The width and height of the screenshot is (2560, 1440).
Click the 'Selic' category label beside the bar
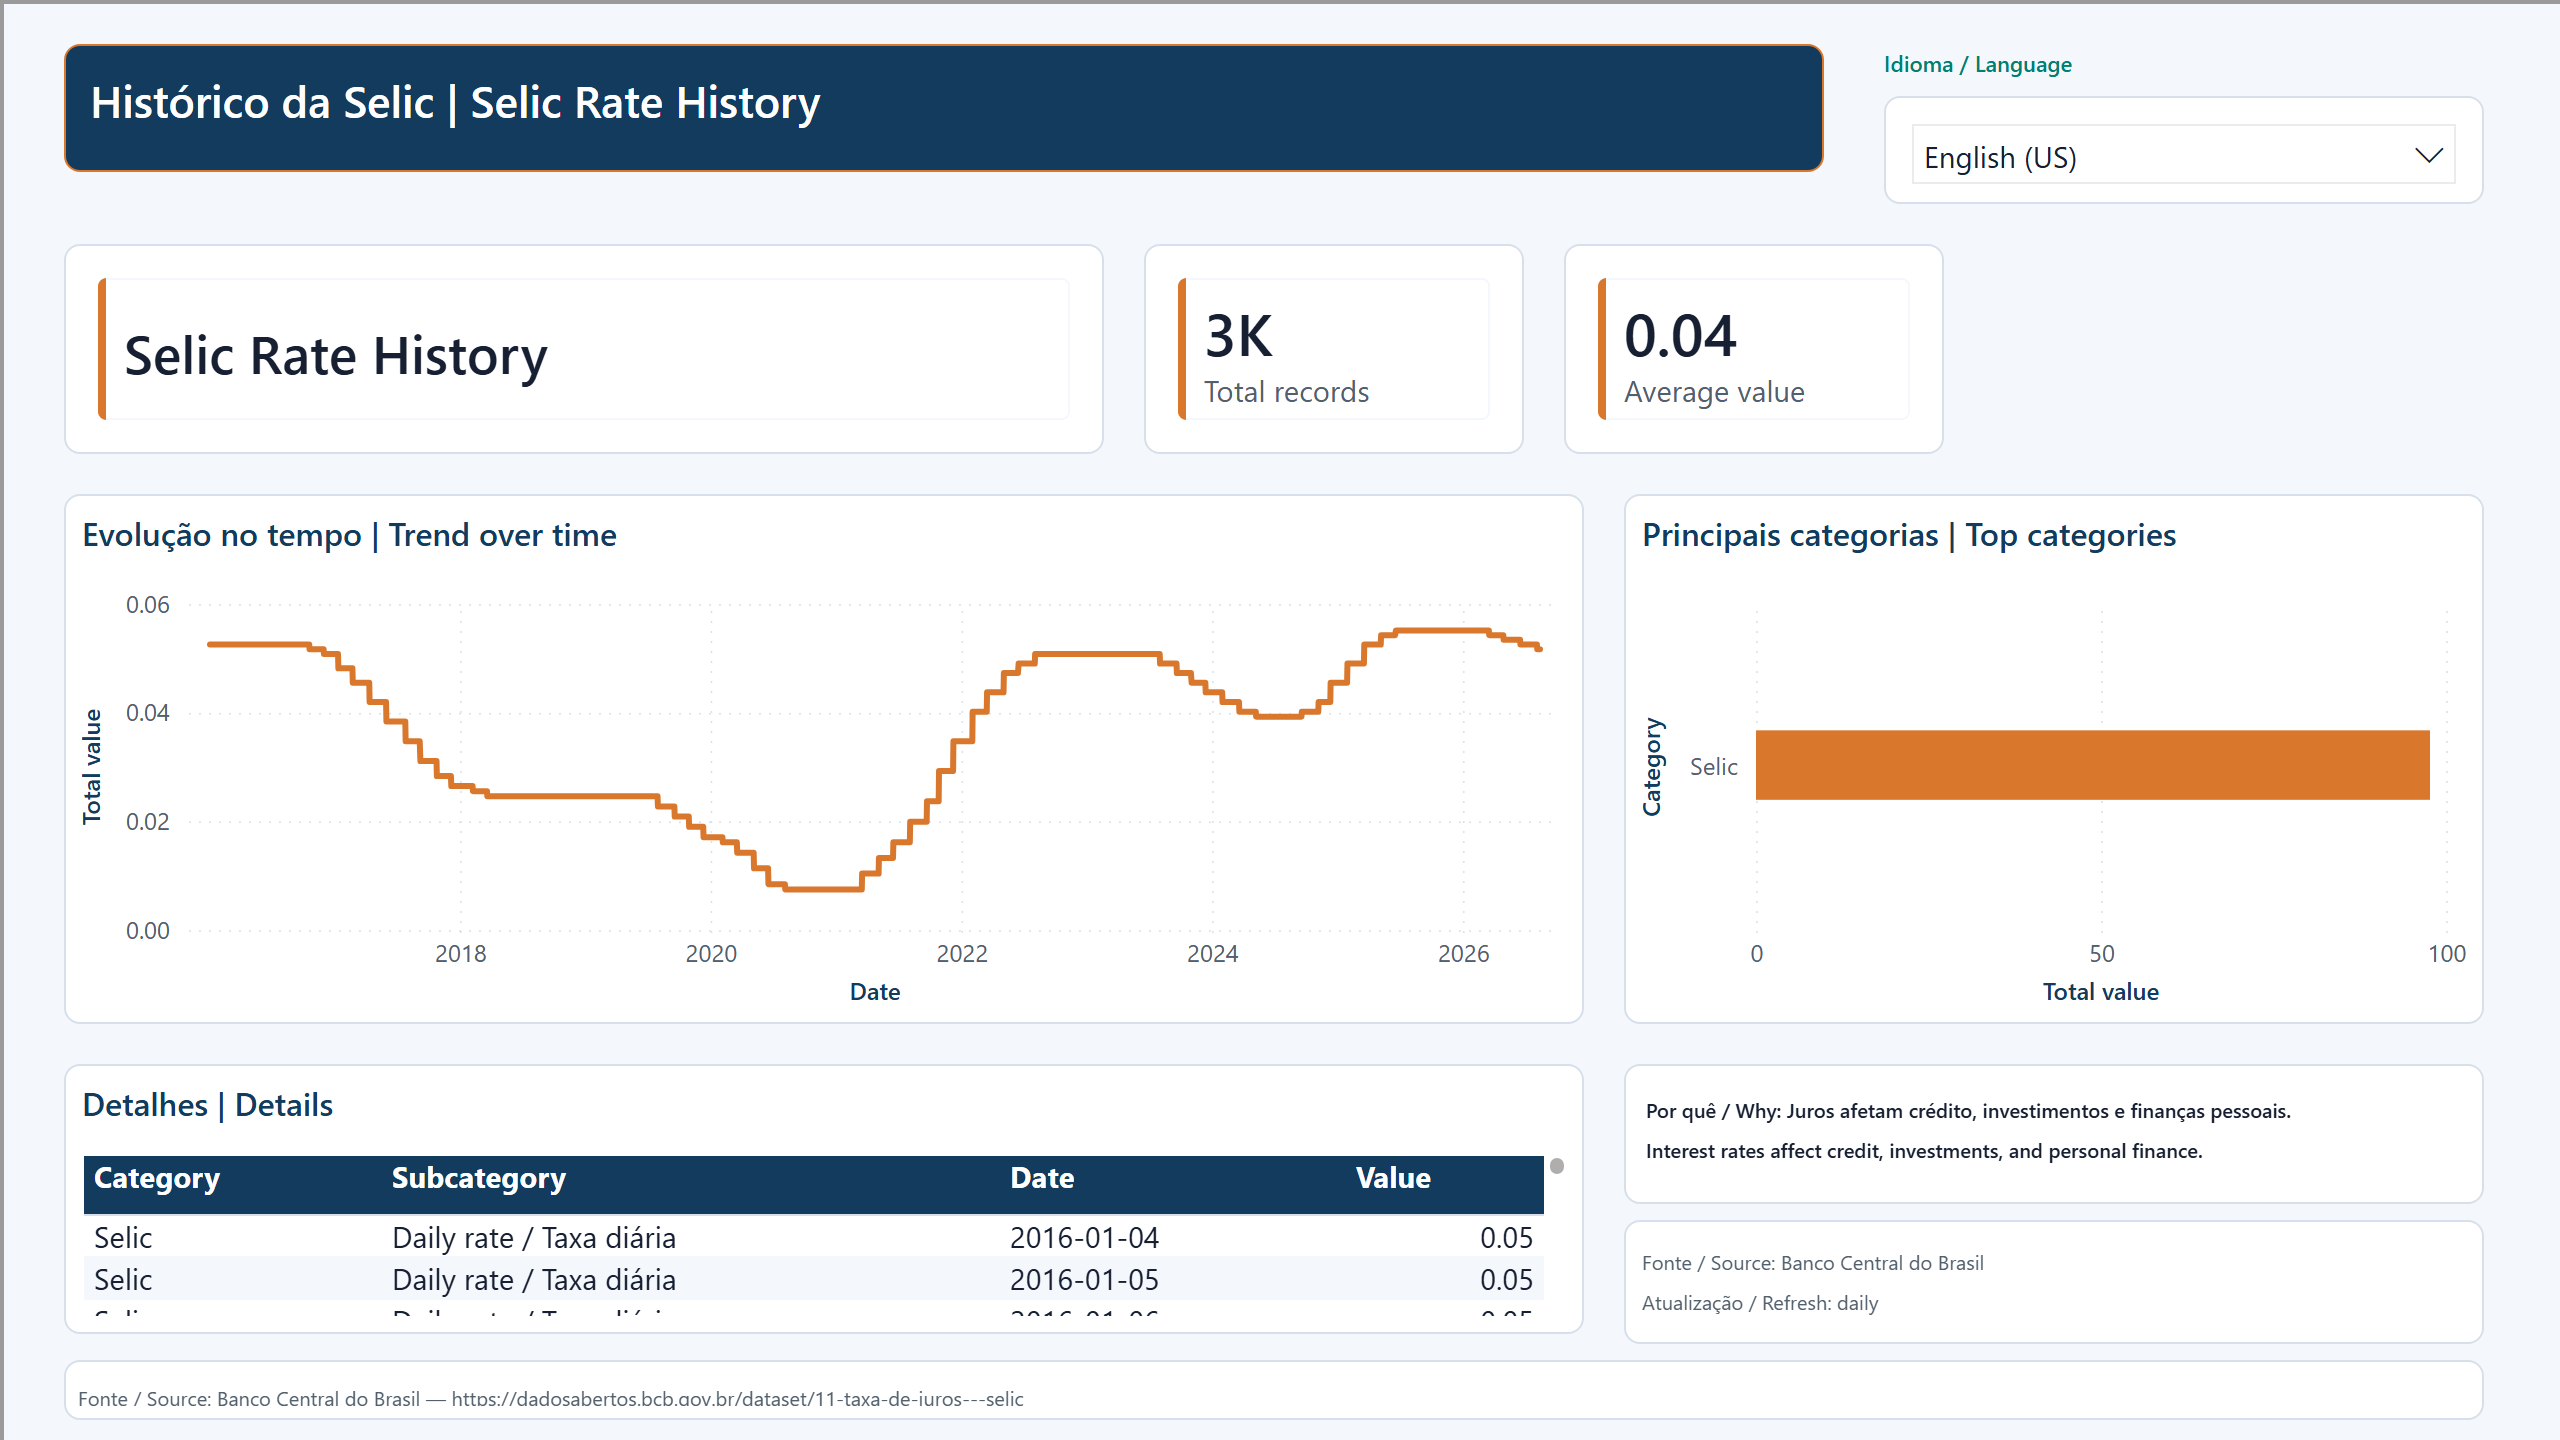1714,767
